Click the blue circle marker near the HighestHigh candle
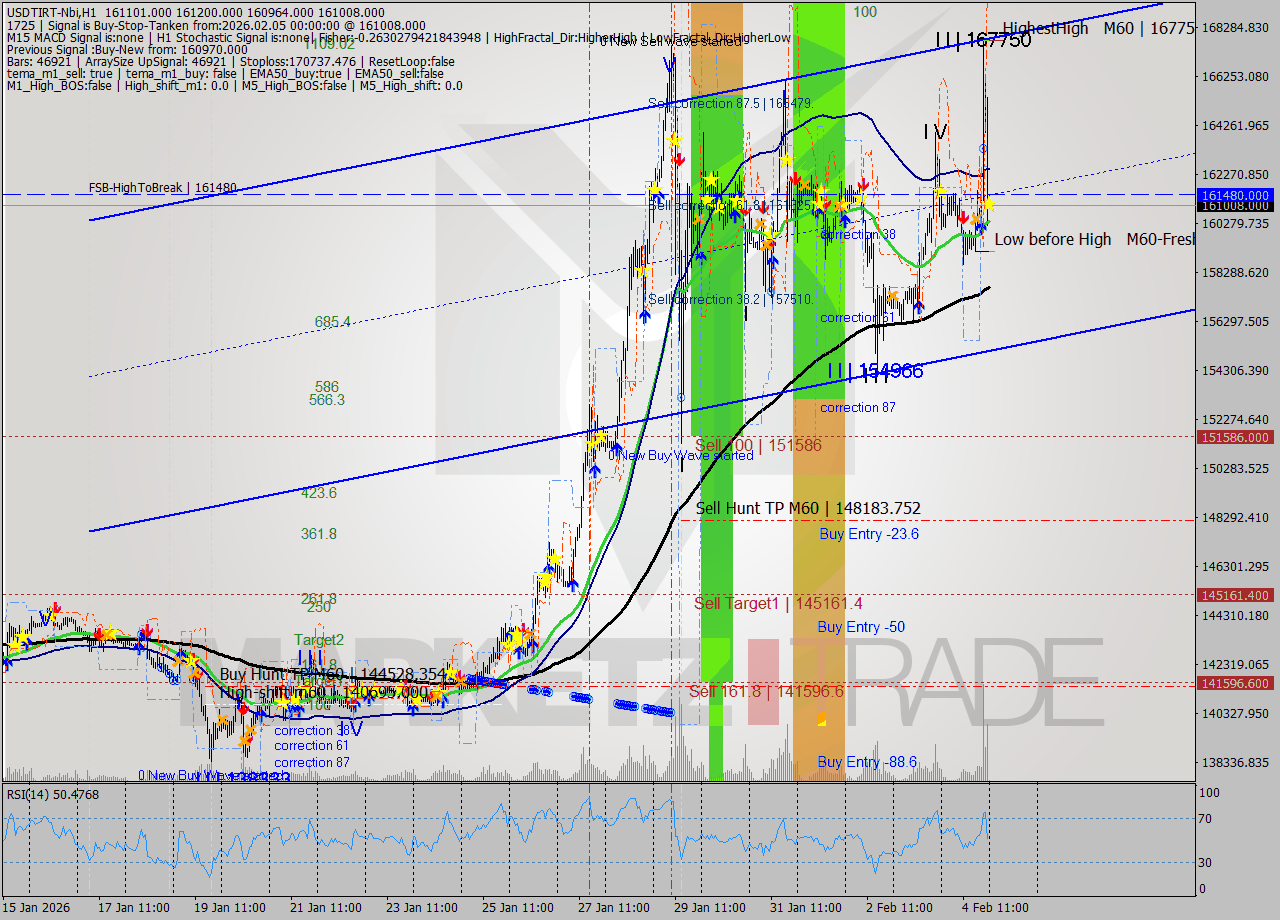1280x920 pixels. coord(983,147)
